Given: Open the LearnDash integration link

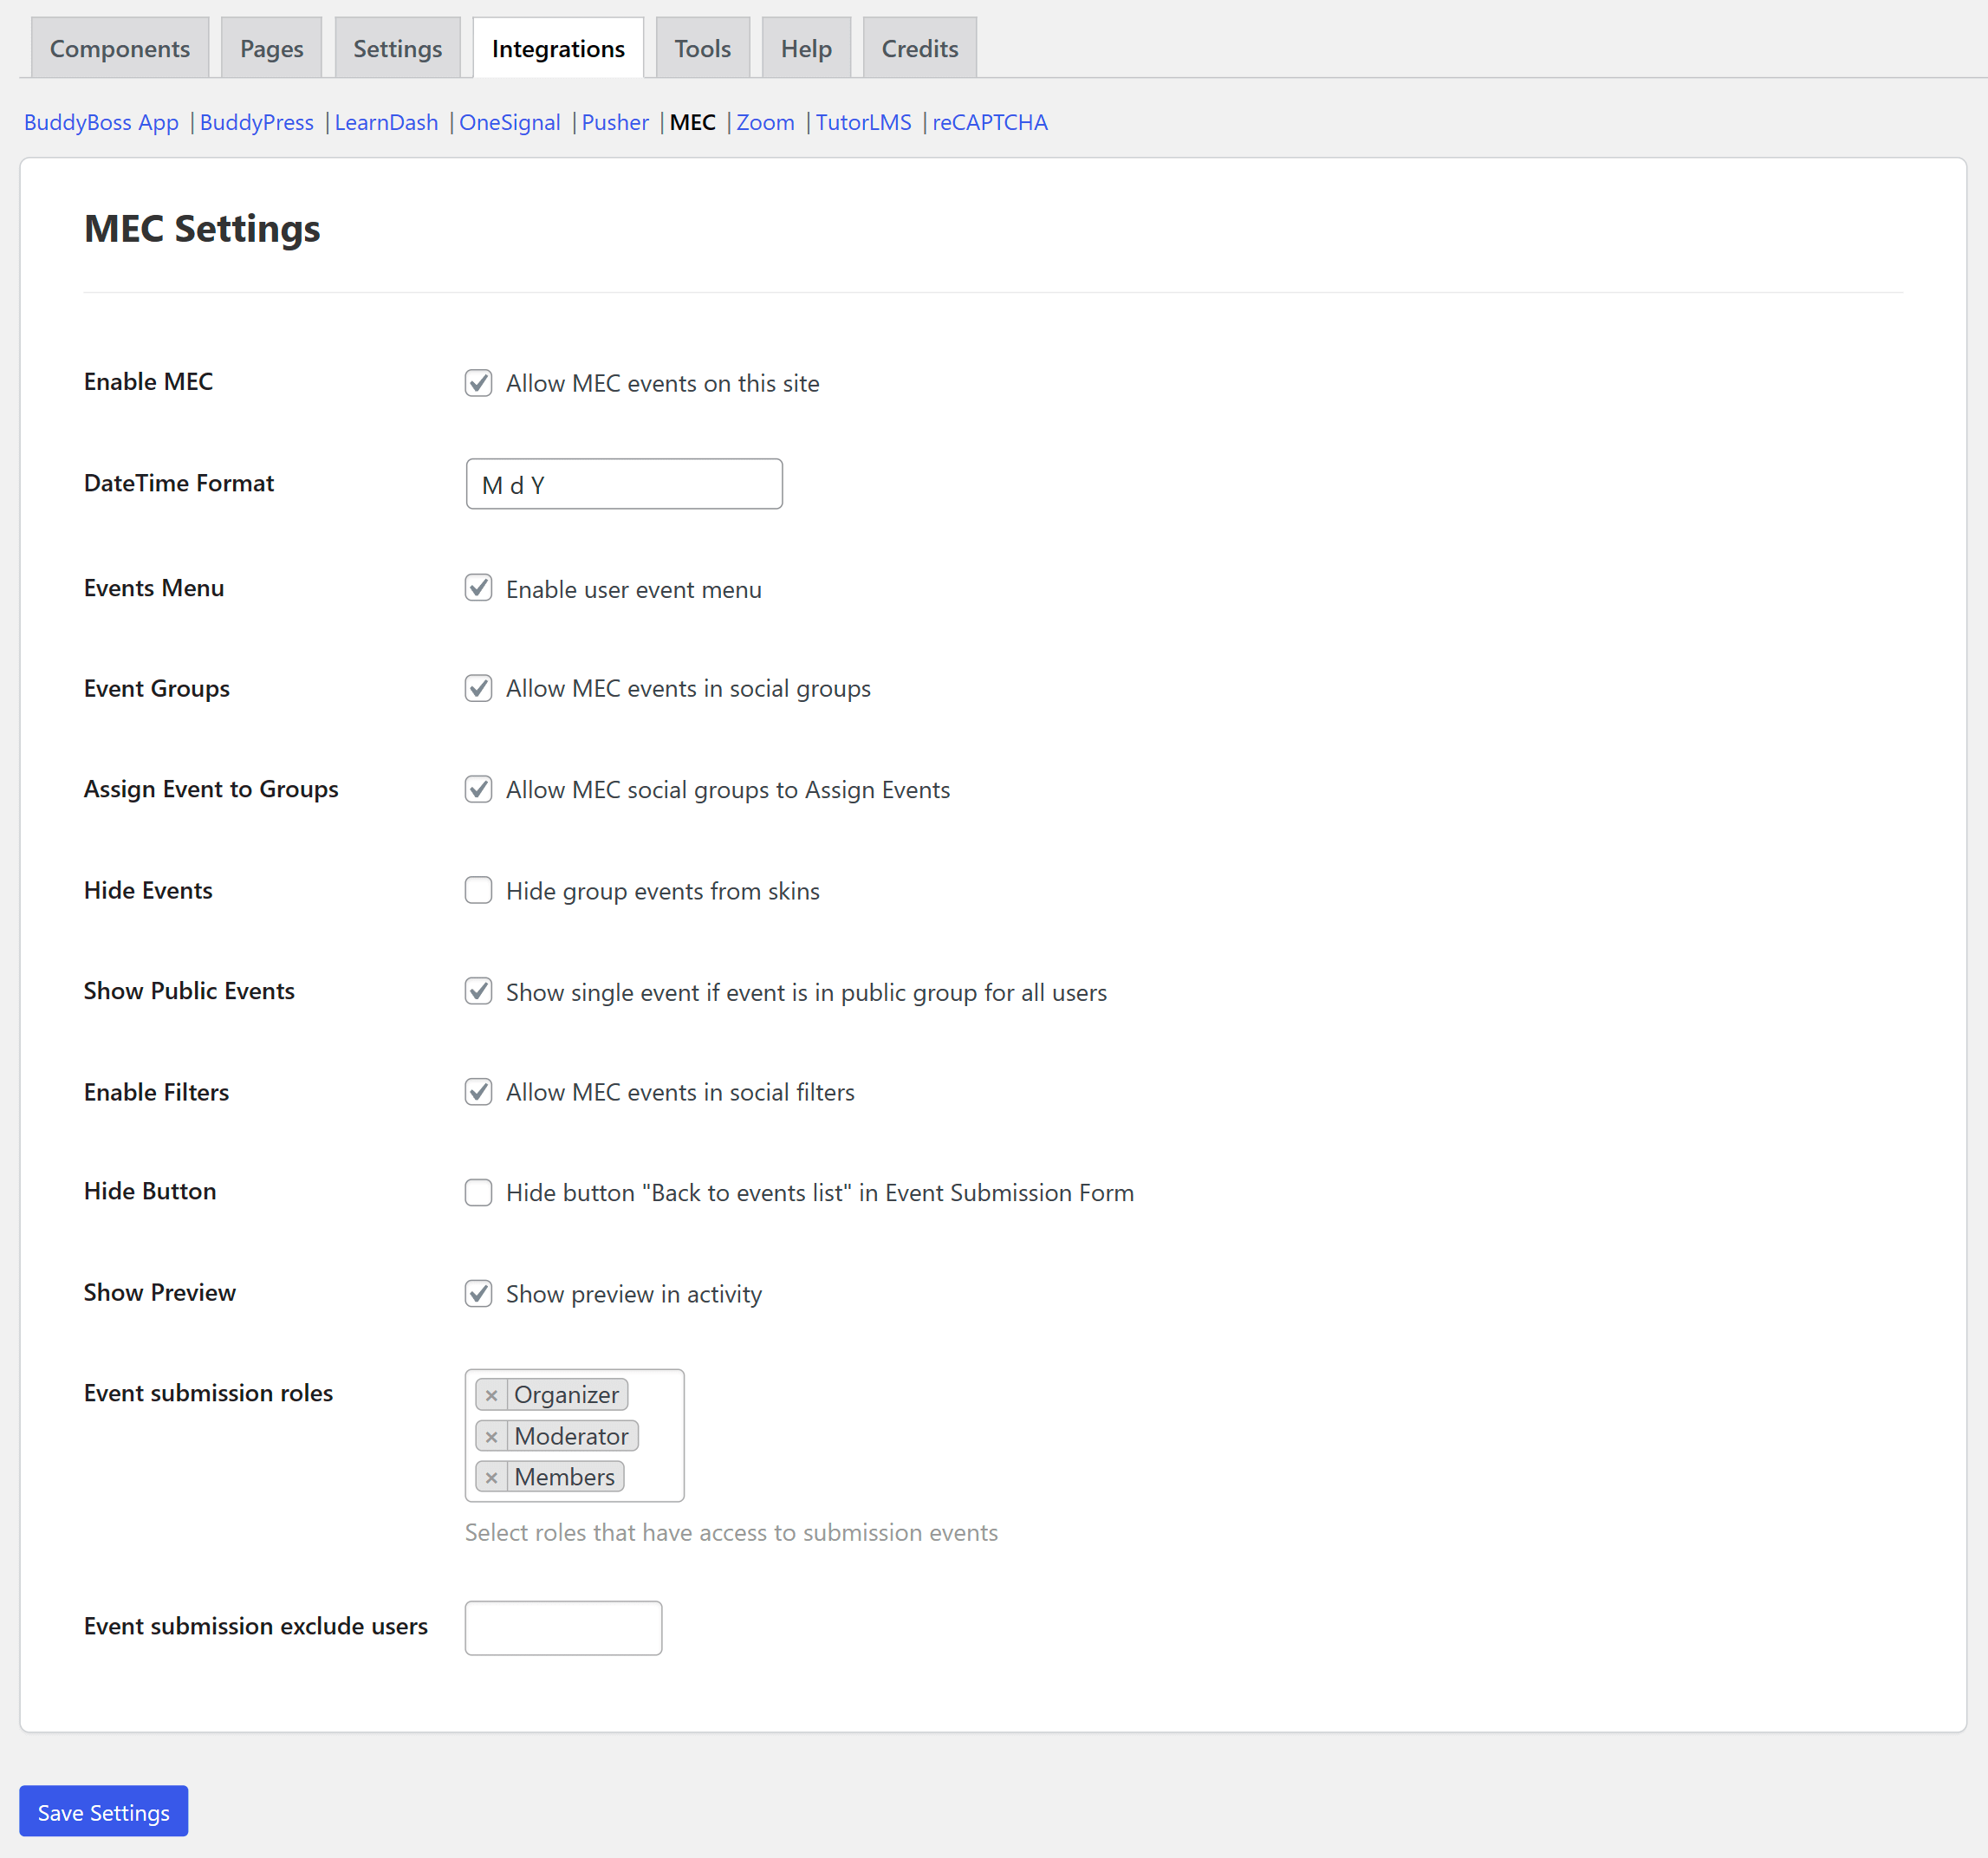Looking at the screenshot, I should coord(386,122).
